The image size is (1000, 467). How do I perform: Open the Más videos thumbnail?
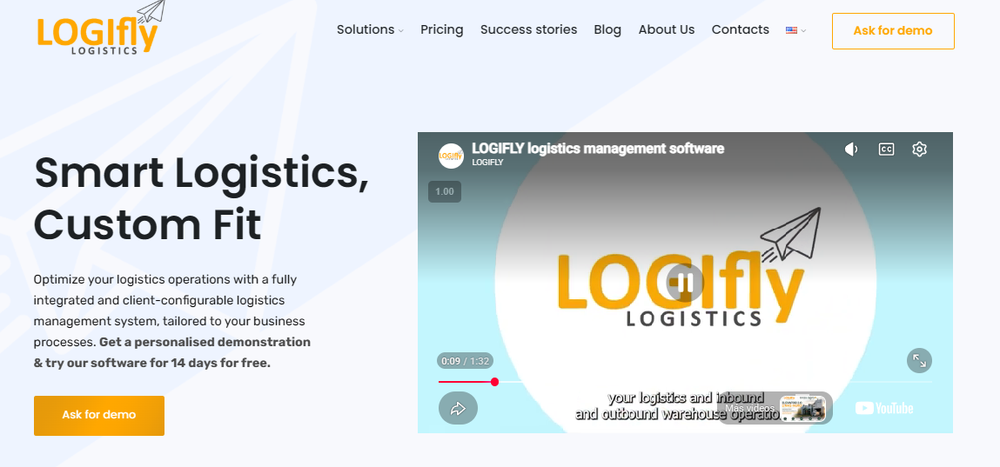tap(776, 408)
